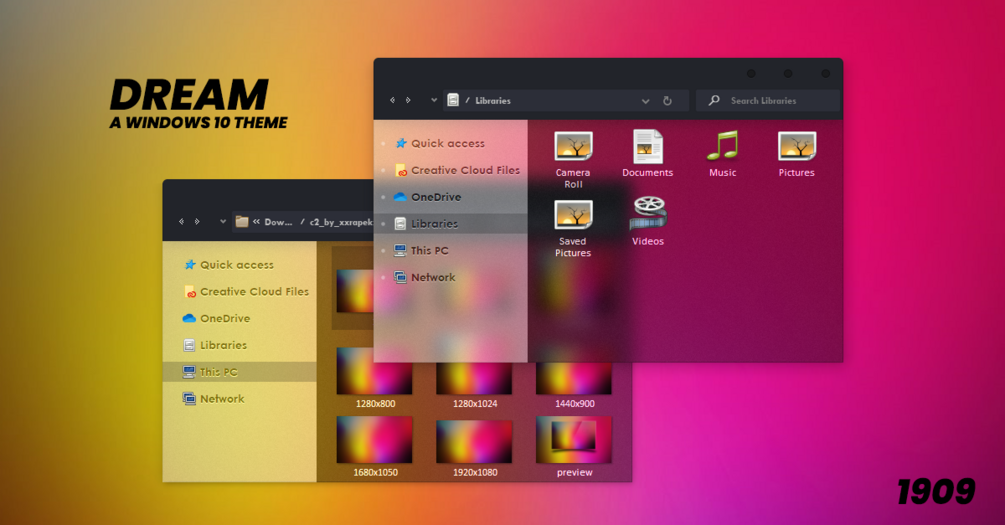The height and width of the screenshot is (525, 1005).
Task: Select Libraries in back window sidebar
Action: [240, 345]
